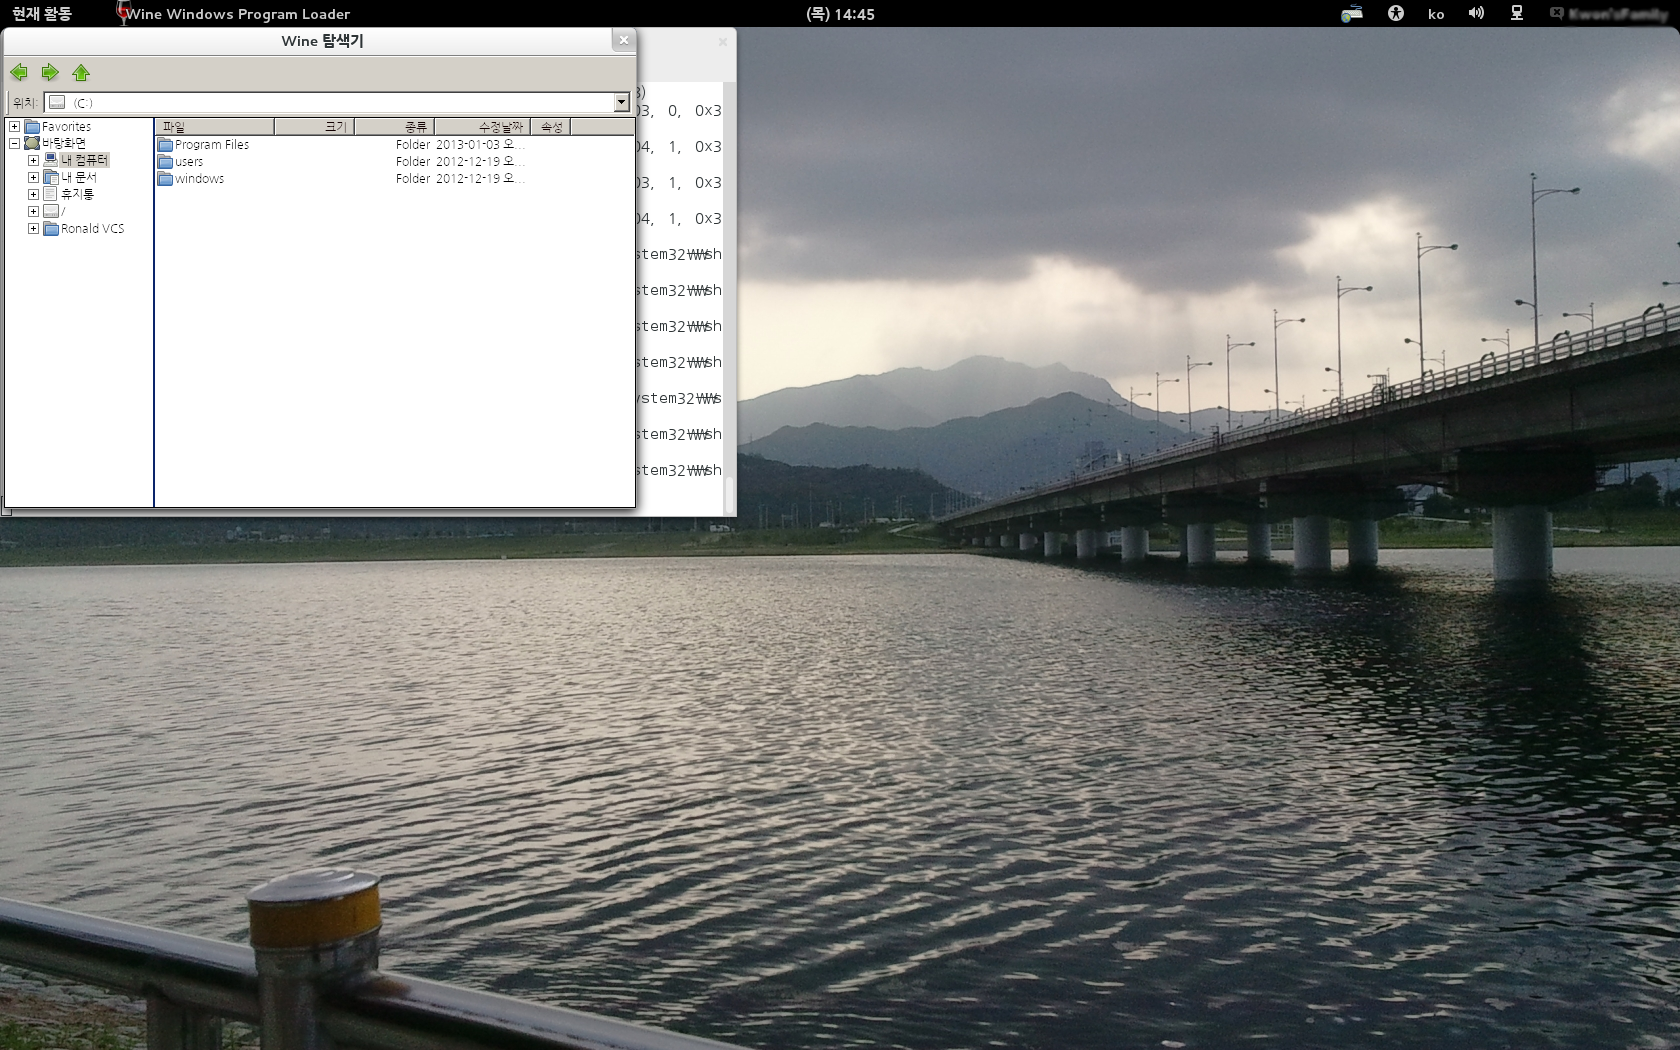Close the background terminal window

coord(722,42)
